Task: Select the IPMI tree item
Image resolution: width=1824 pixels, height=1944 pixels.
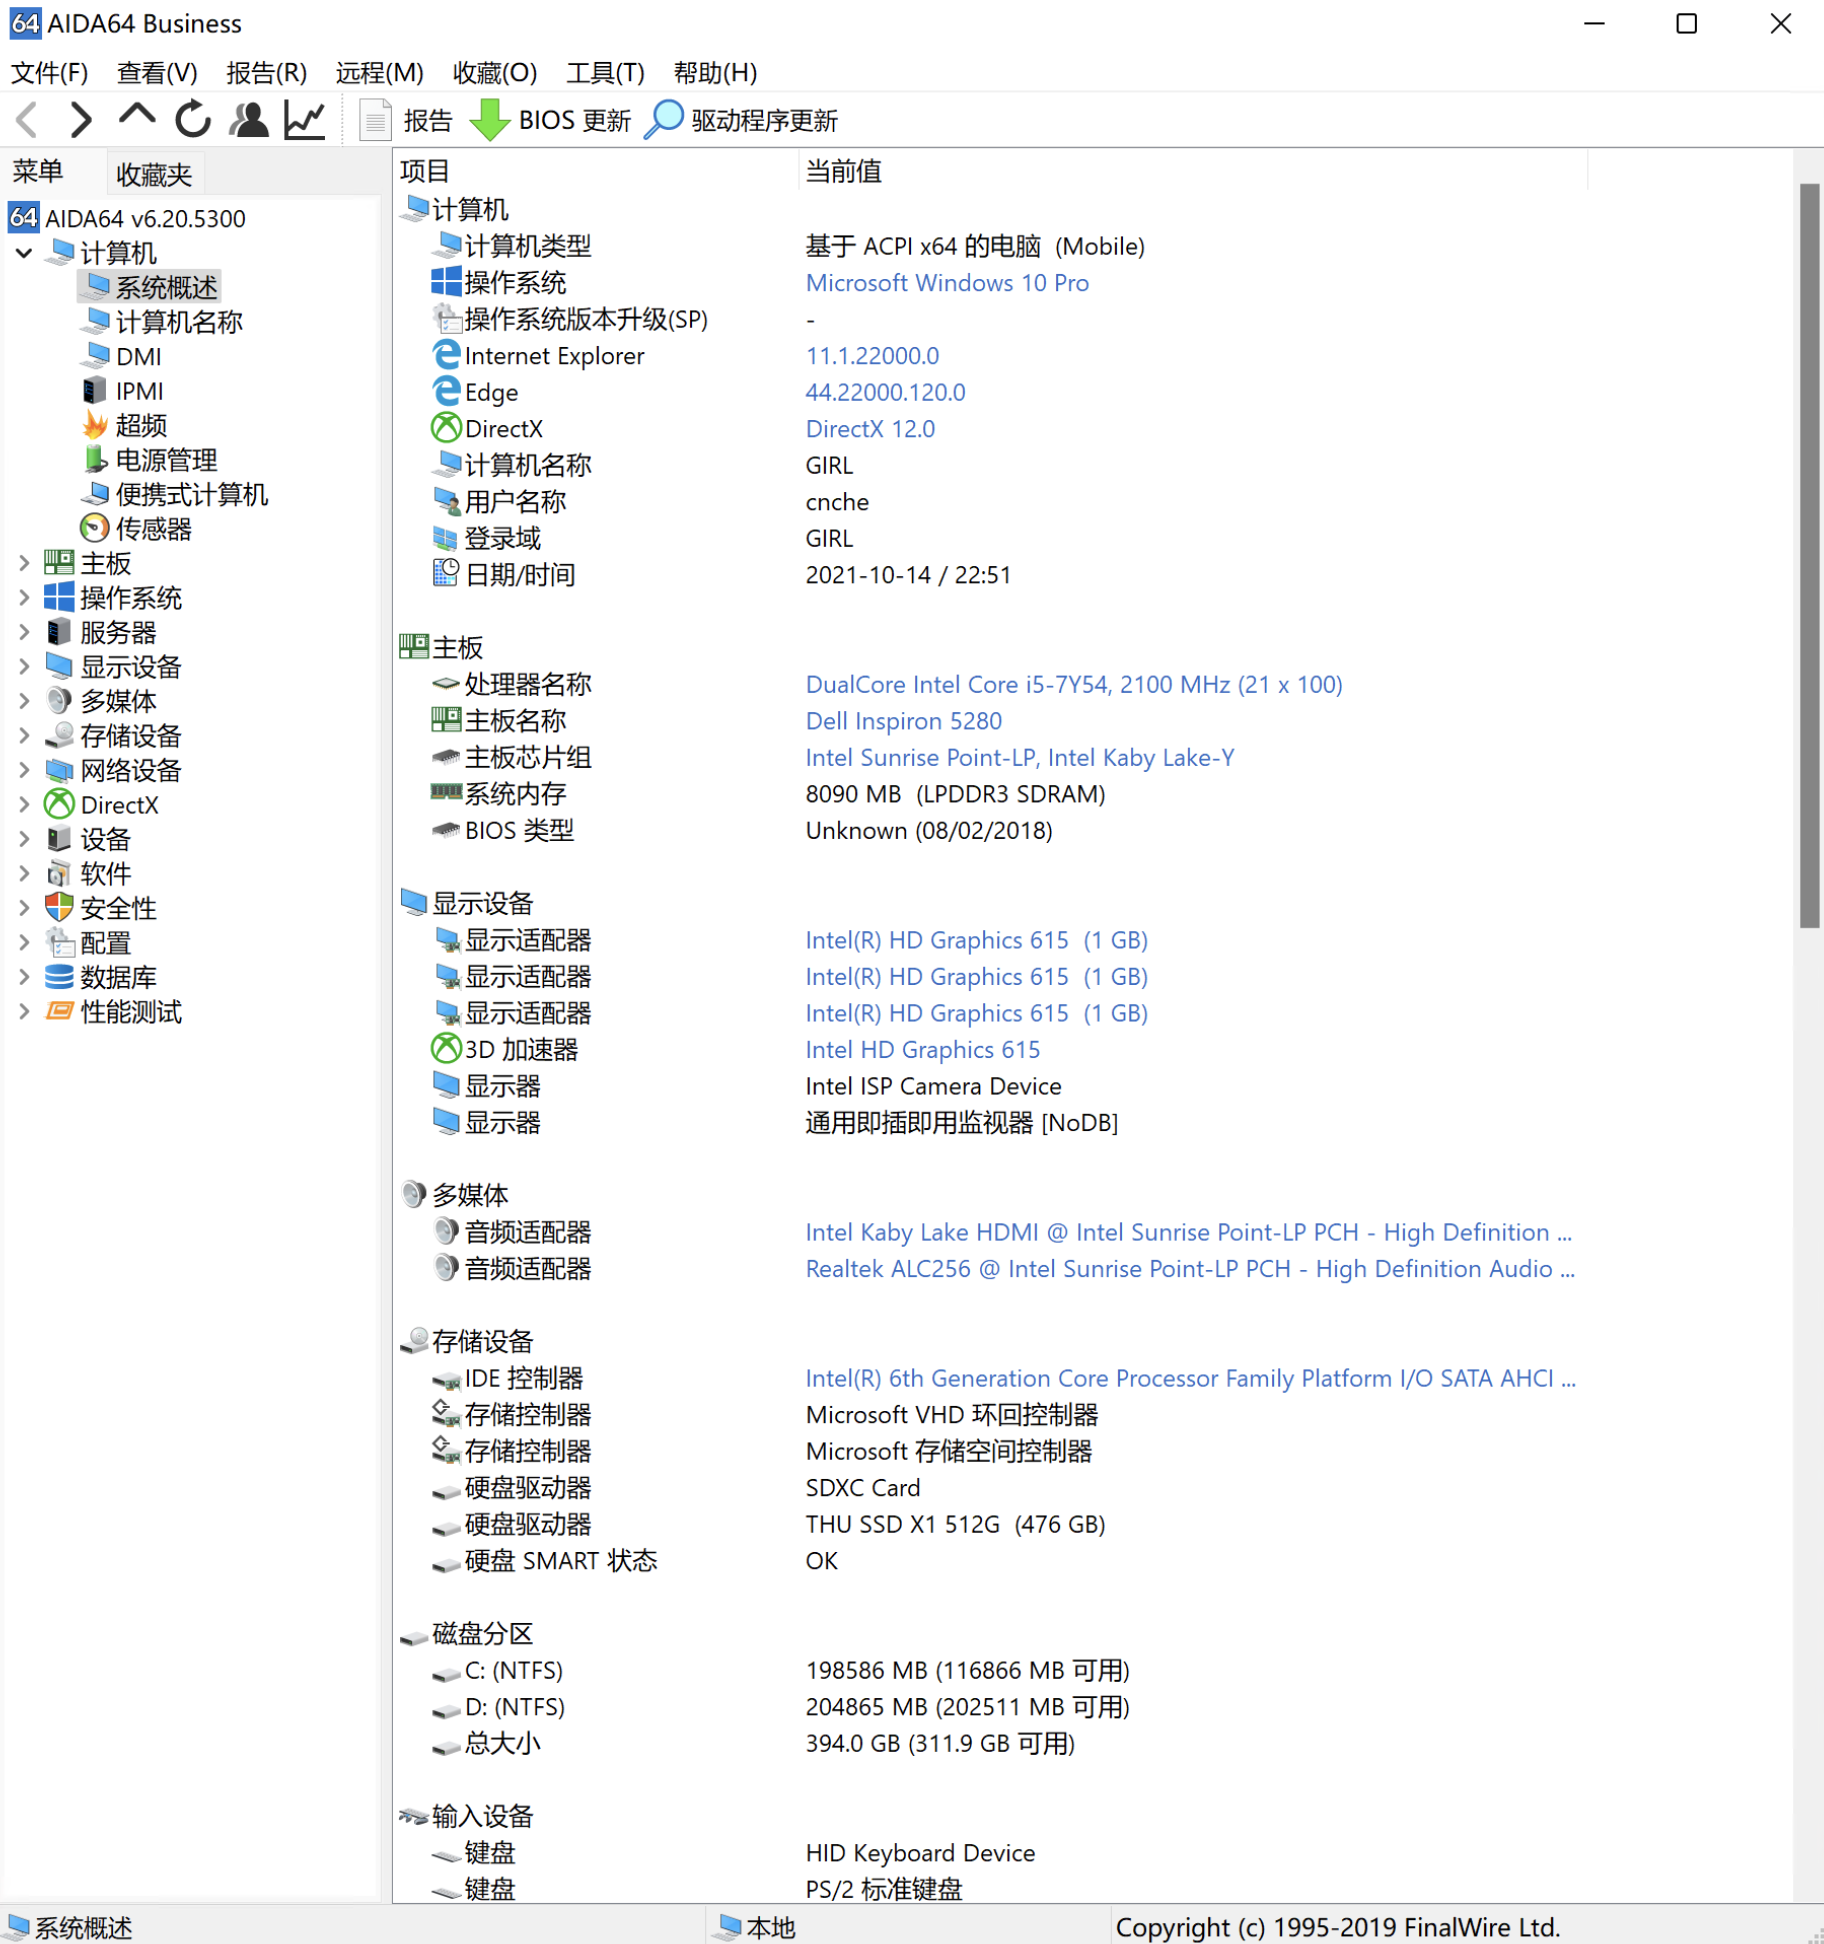Action: [139, 391]
